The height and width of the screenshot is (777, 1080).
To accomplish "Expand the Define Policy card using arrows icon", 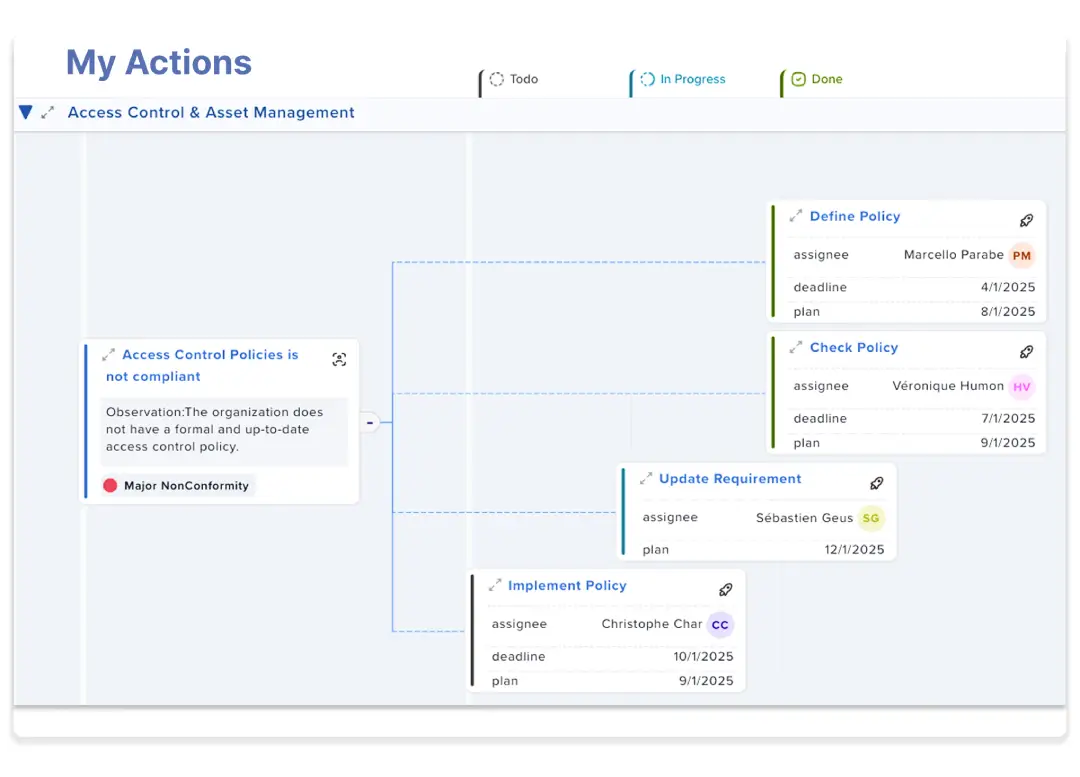I will coord(796,216).
